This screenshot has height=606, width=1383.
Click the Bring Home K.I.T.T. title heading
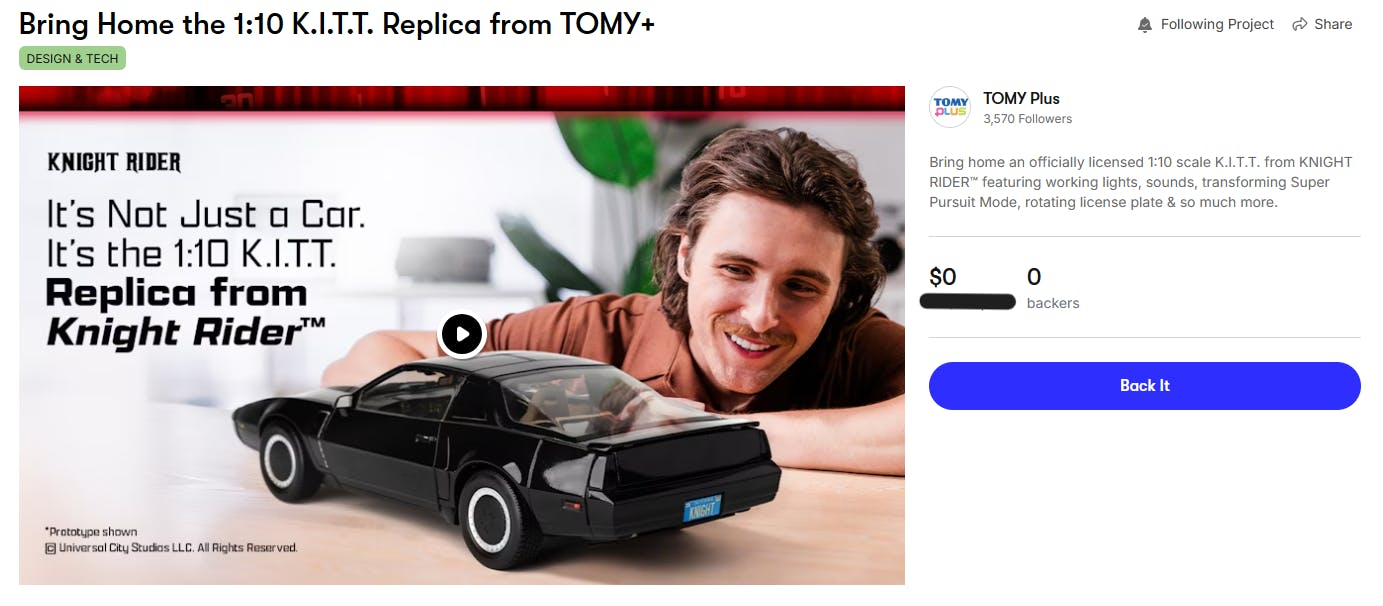tap(337, 24)
